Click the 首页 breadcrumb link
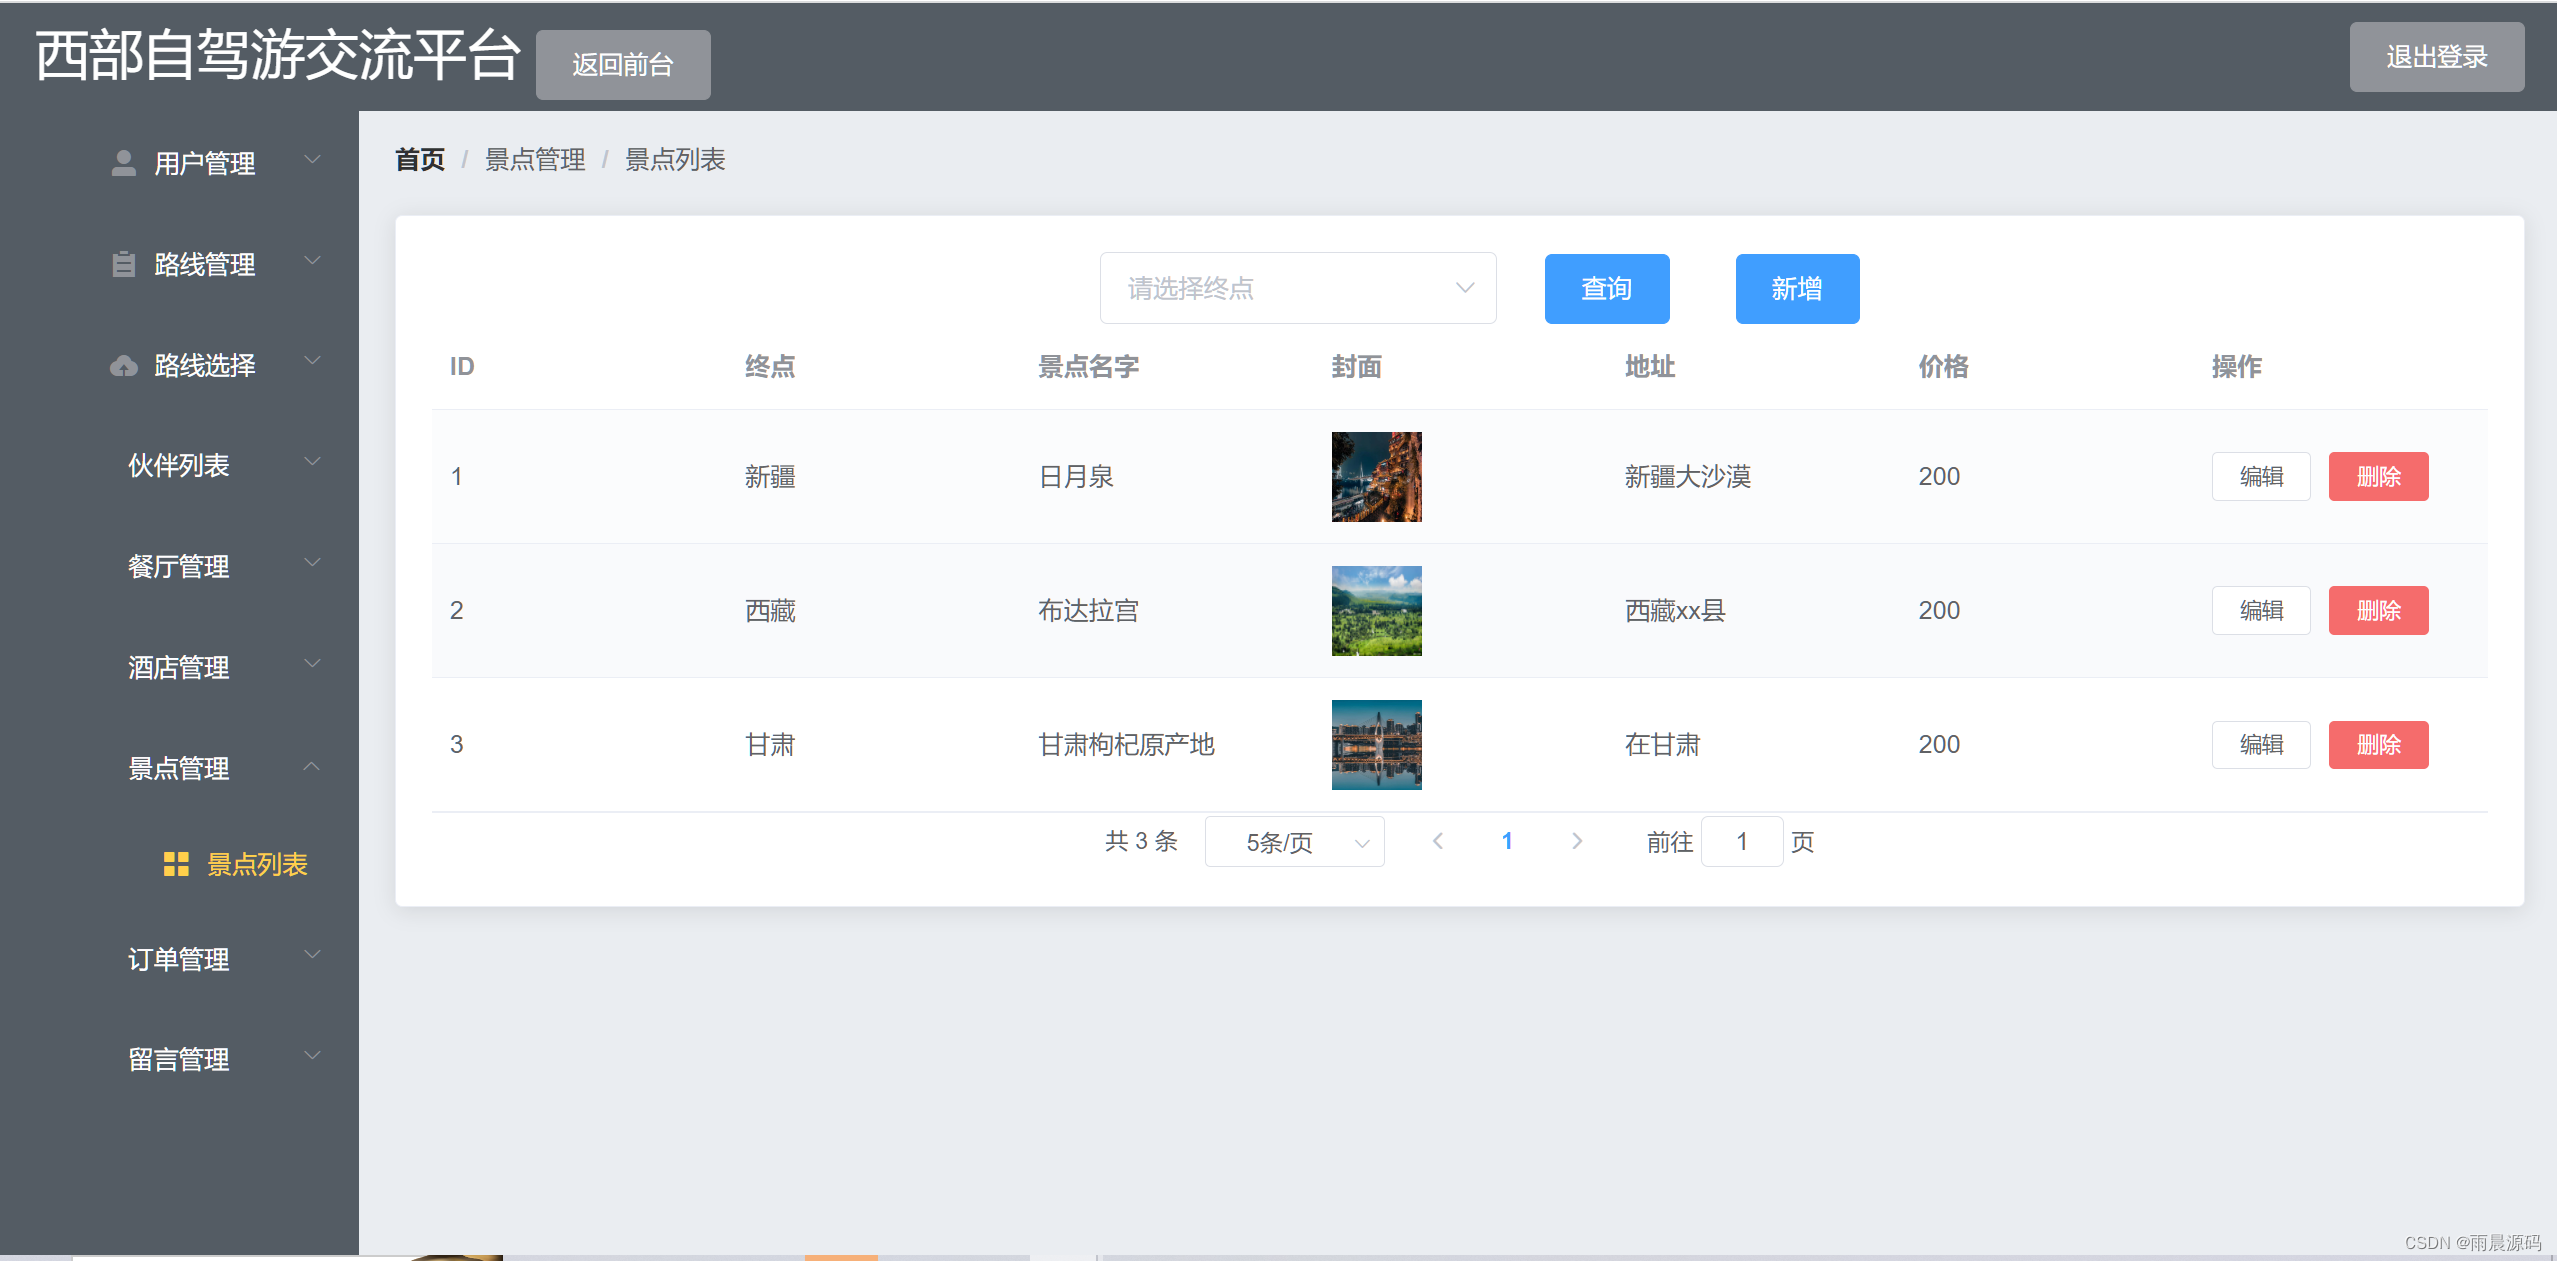 click(x=420, y=160)
